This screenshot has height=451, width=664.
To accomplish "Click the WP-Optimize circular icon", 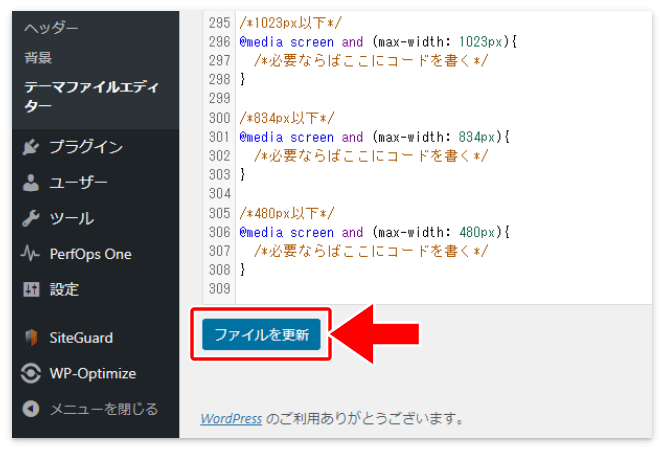I will tap(31, 373).
